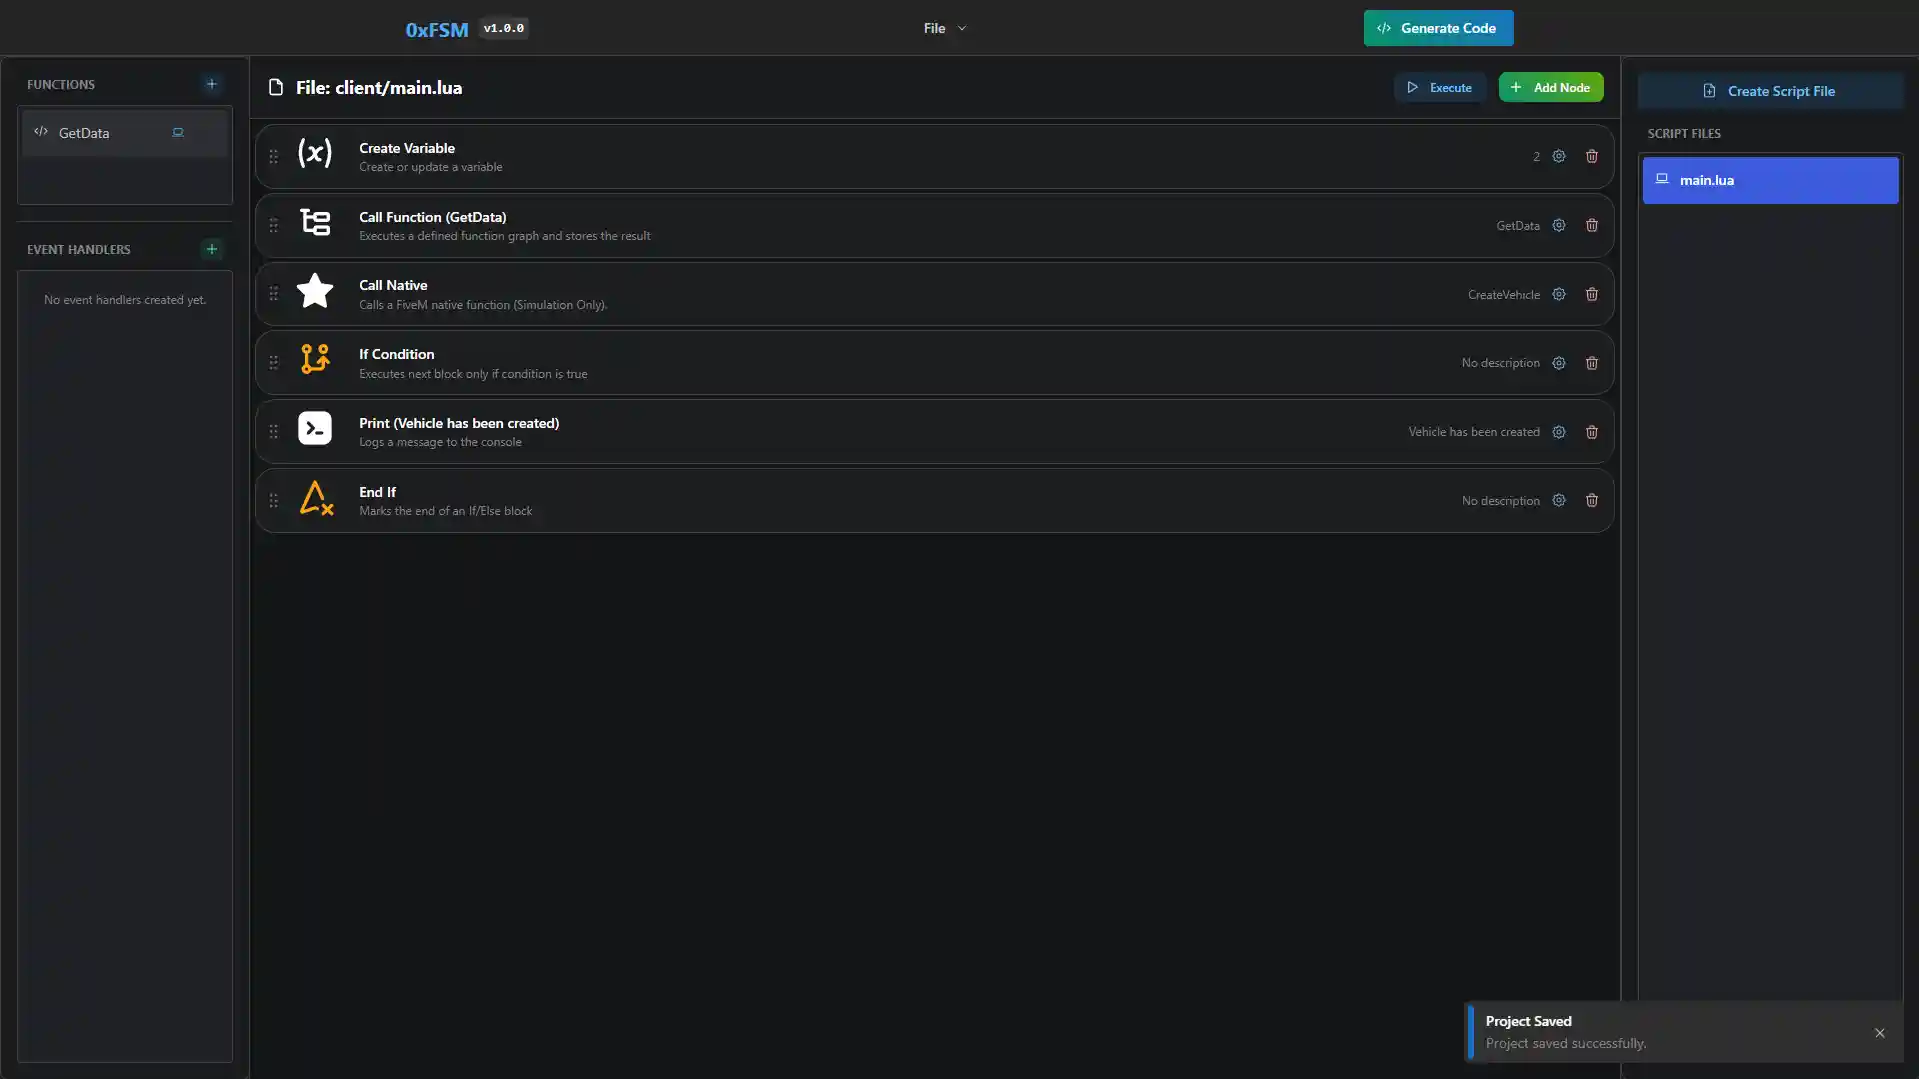Delete the Print (Vehicle has been created) node
1919x1079 pixels.
point(1591,432)
